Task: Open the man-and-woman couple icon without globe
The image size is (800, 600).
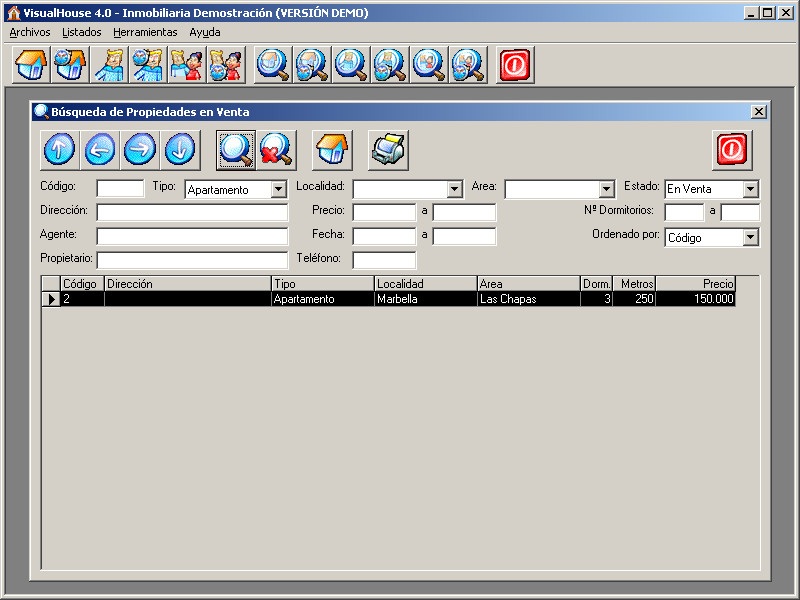Action: point(187,65)
